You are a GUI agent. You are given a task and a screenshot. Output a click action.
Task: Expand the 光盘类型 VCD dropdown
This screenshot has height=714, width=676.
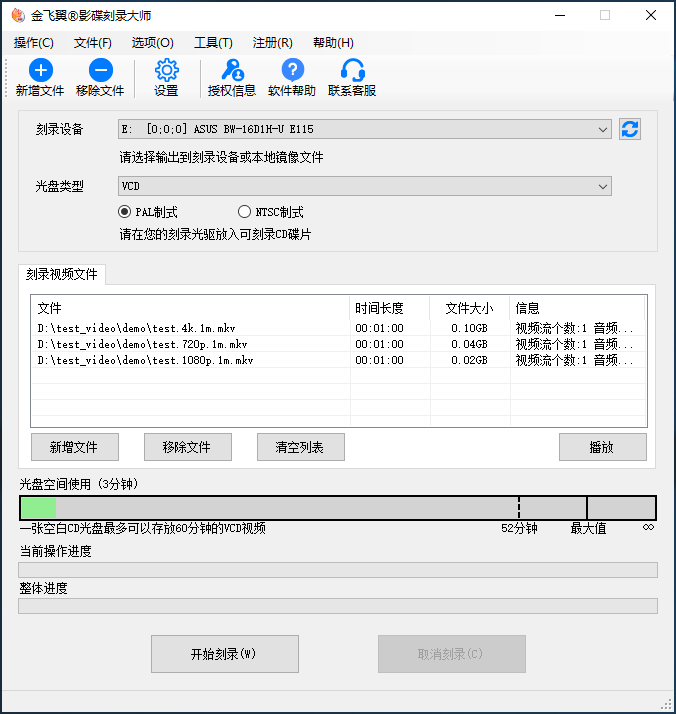[602, 186]
